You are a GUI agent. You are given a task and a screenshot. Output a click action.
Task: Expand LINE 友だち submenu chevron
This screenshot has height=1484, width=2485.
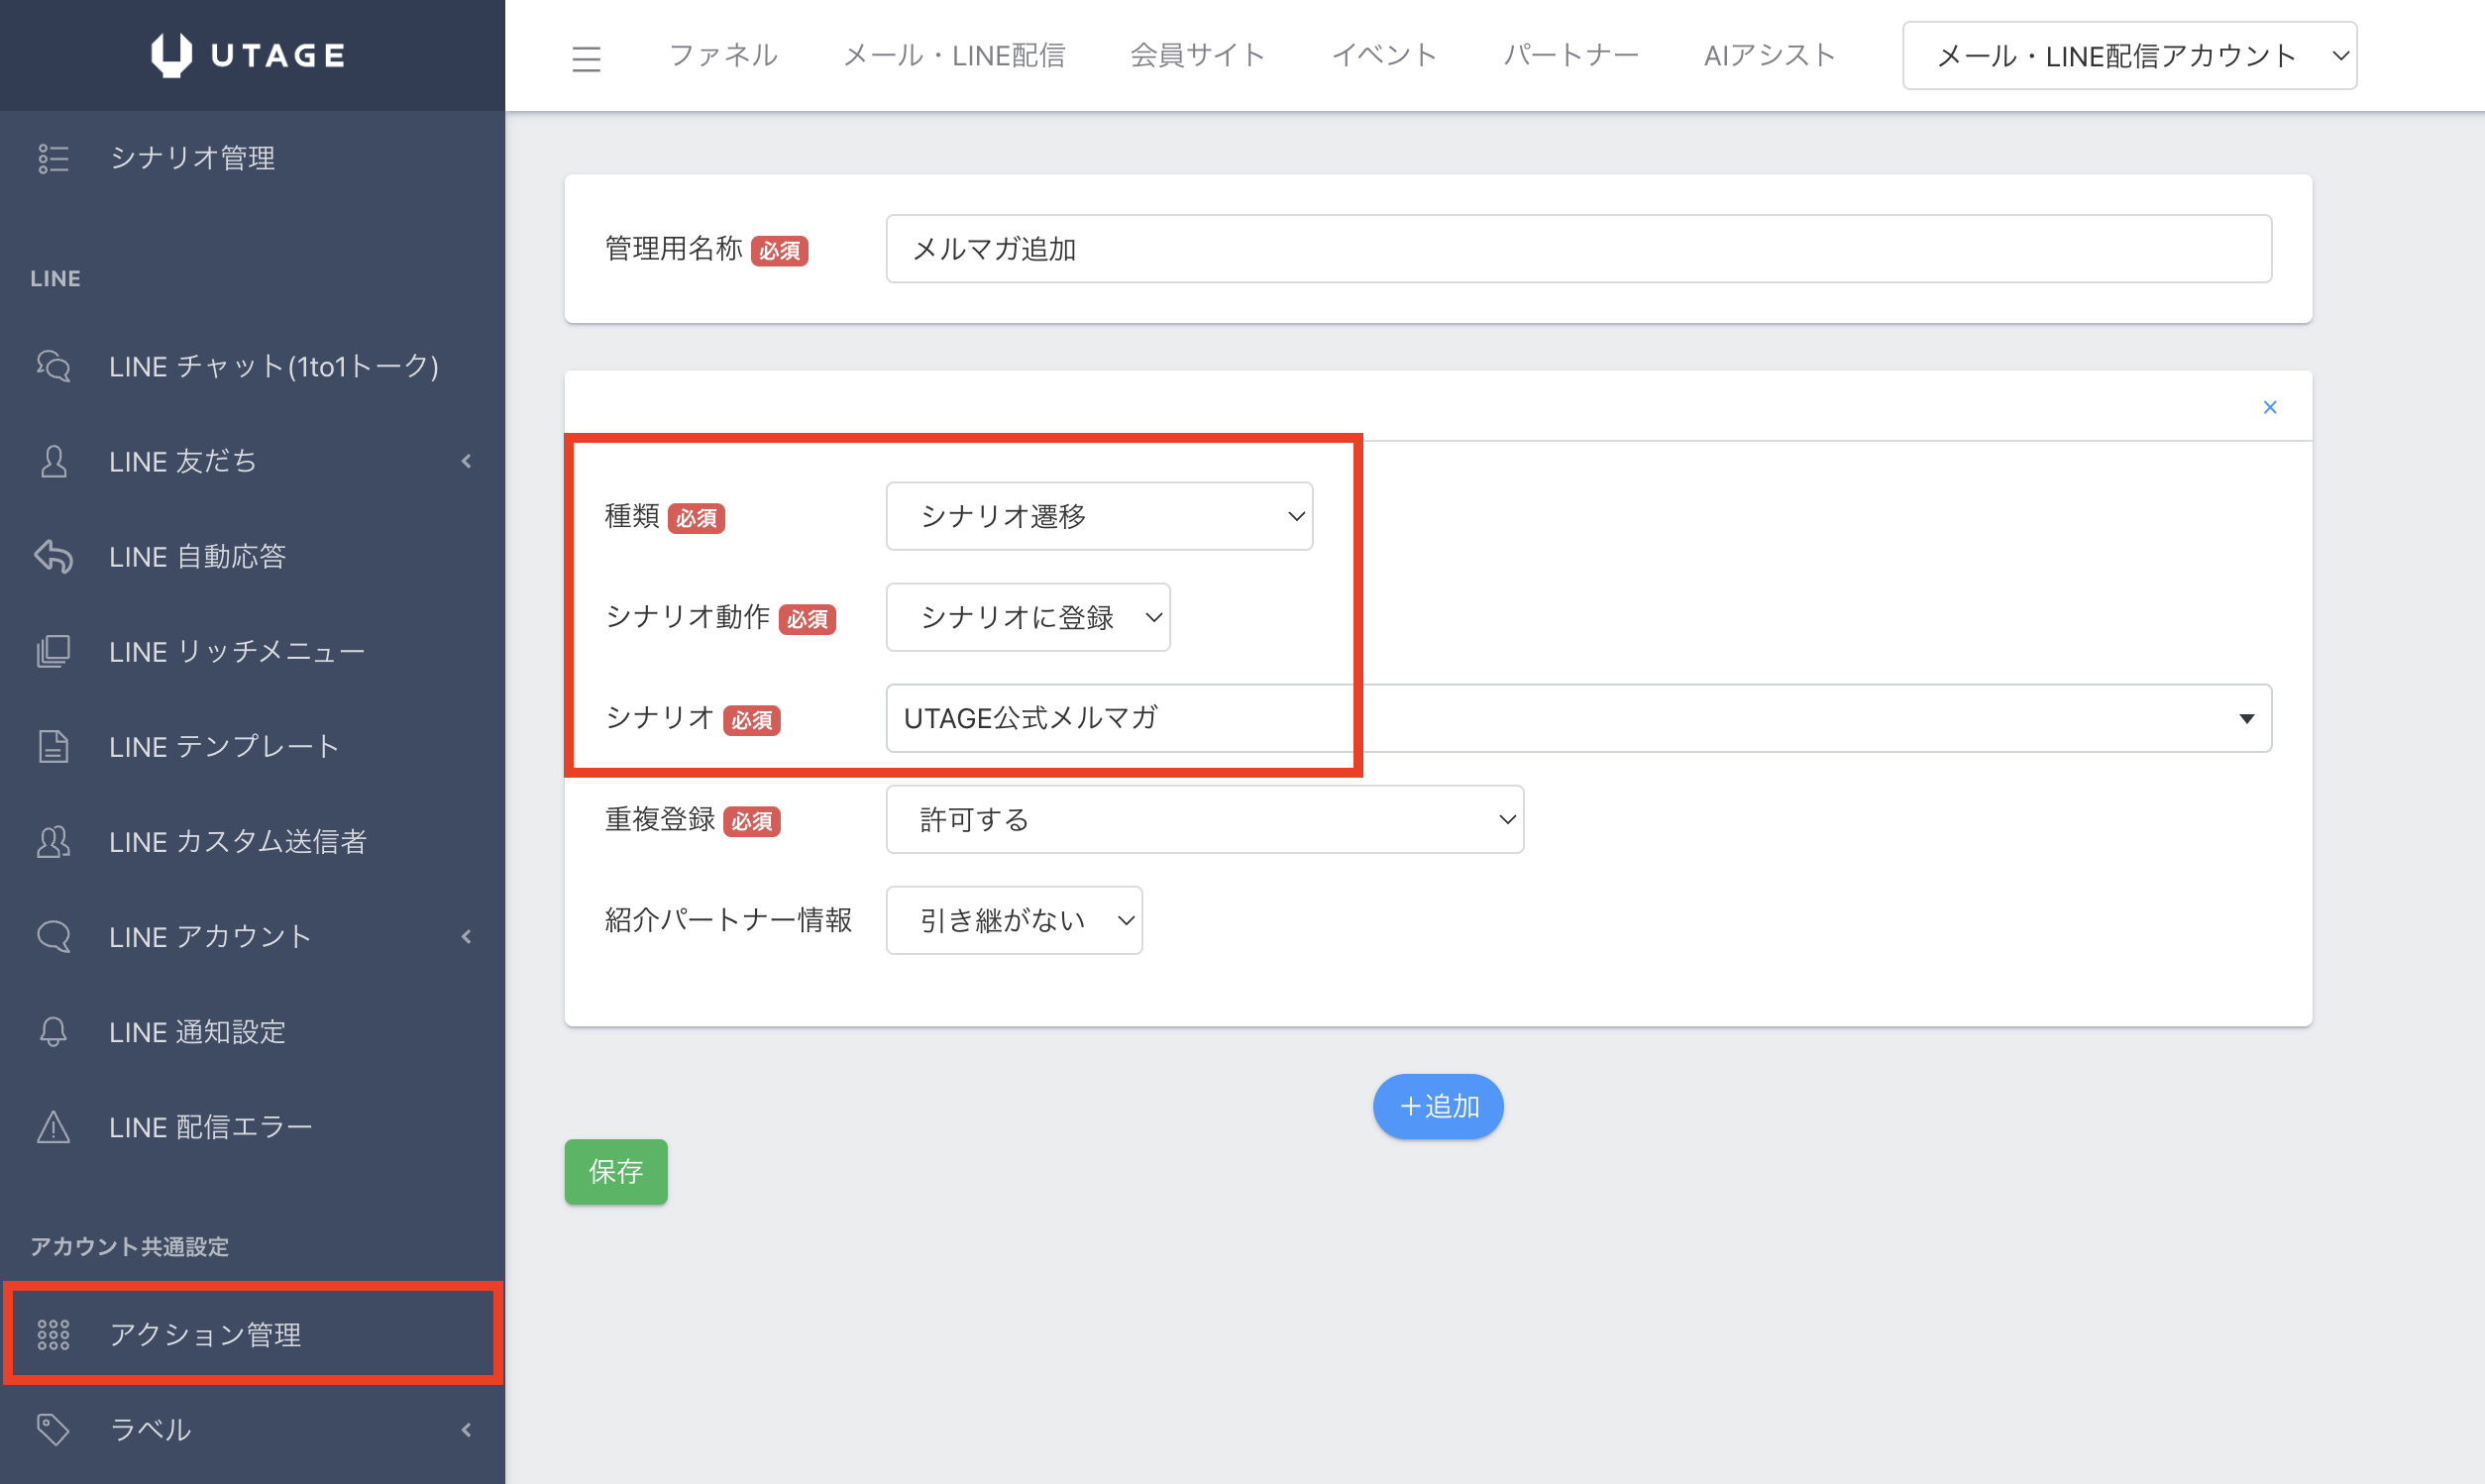(466, 461)
